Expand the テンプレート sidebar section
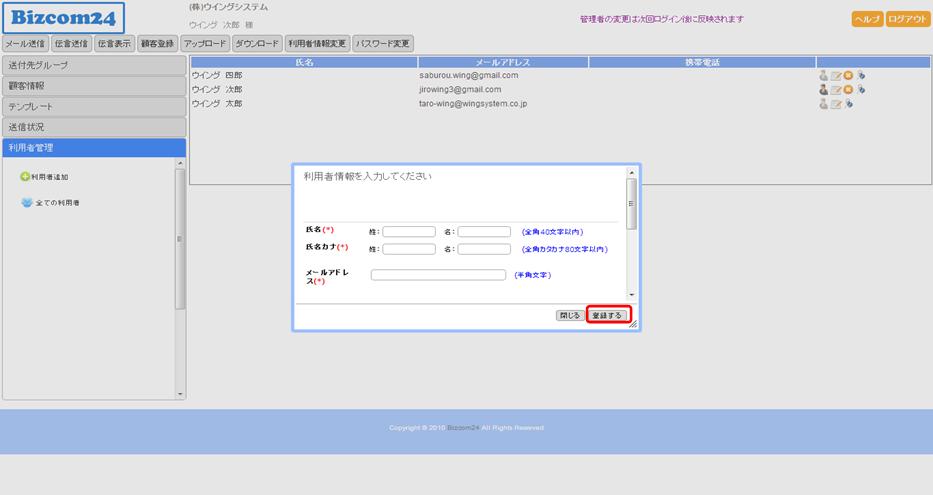Viewport: 933px width, 495px height. point(94,106)
